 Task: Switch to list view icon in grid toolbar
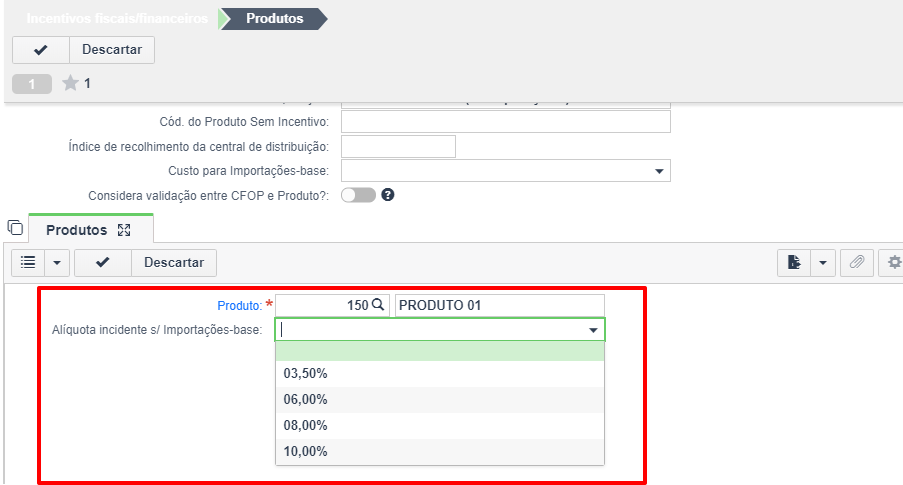click(x=28, y=263)
